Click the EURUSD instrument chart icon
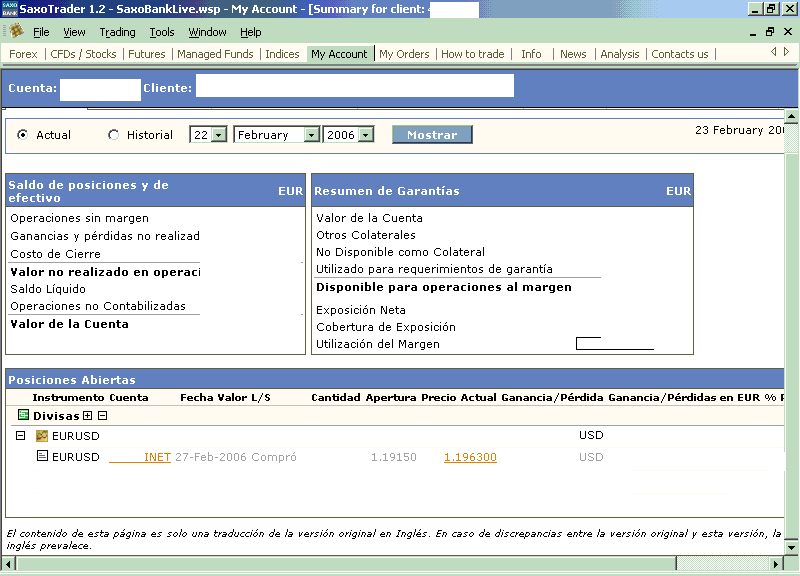The height and width of the screenshot is (576, 800). tap(42, 436)
